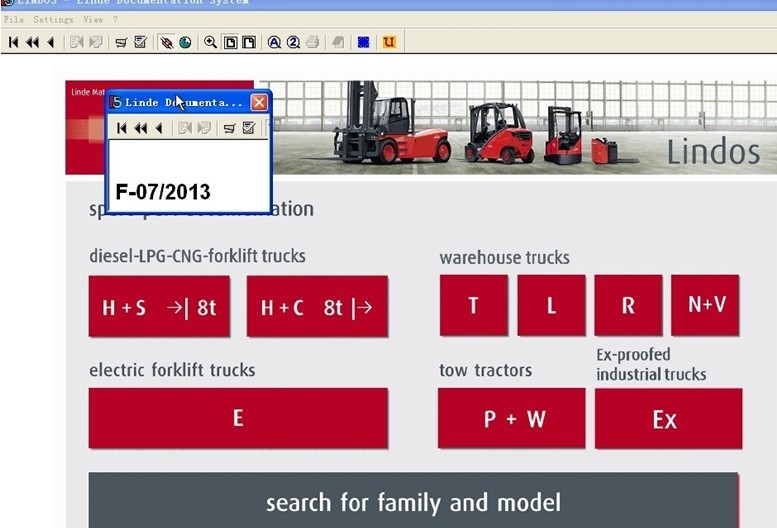Image resolution: width=777 pixels, height=528 pixels.
Task: Open shopping cart icon in popup window
Action: pos(229,129)
